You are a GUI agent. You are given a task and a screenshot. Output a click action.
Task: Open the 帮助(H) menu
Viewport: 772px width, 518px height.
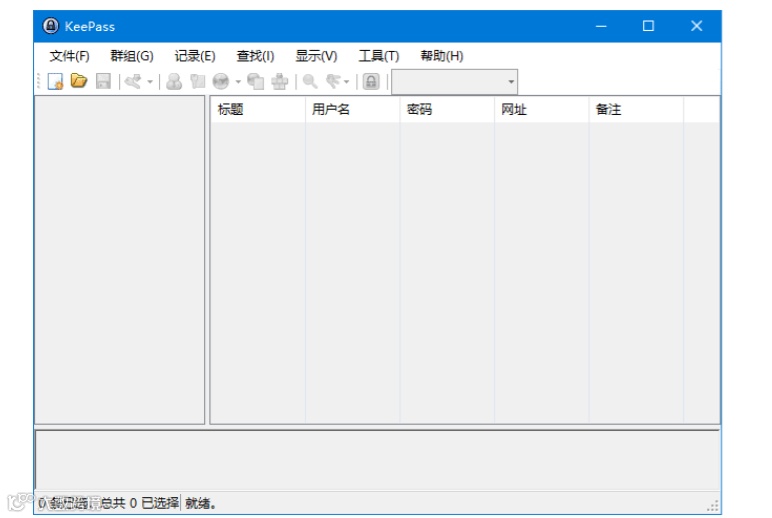442,56
